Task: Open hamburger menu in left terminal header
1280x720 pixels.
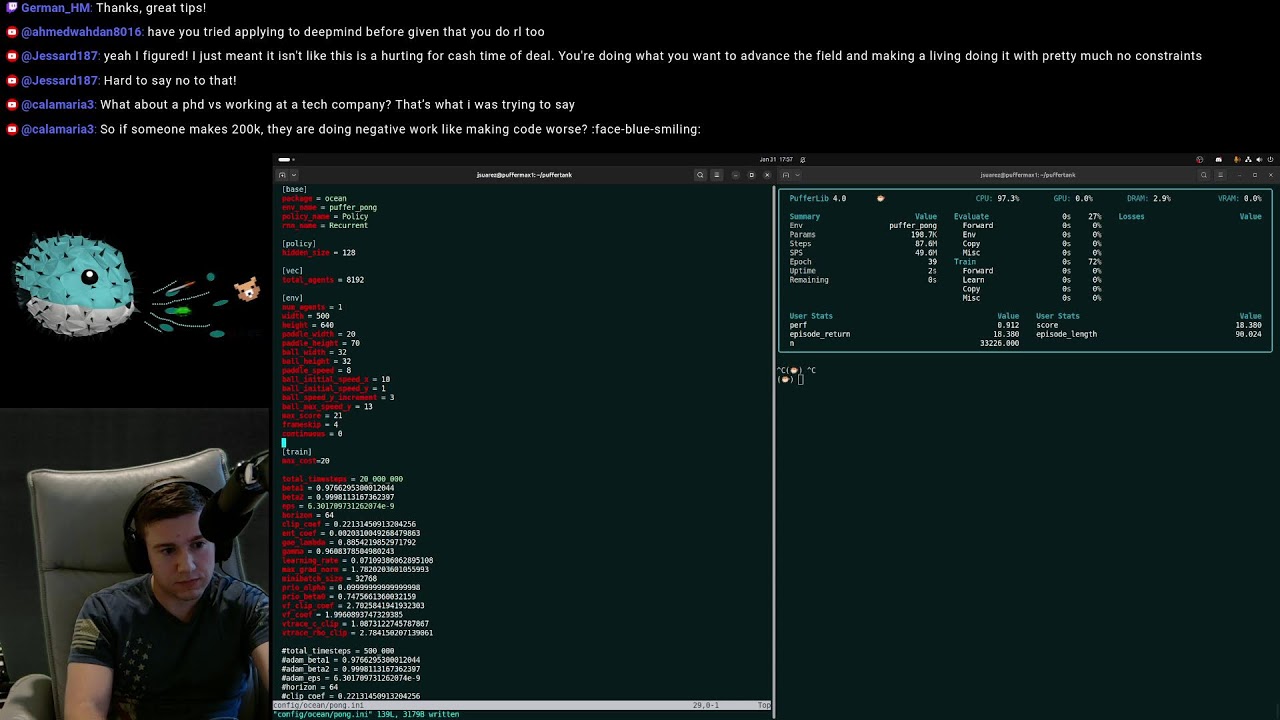Action: pyautogui.click(x=716, y=175)
